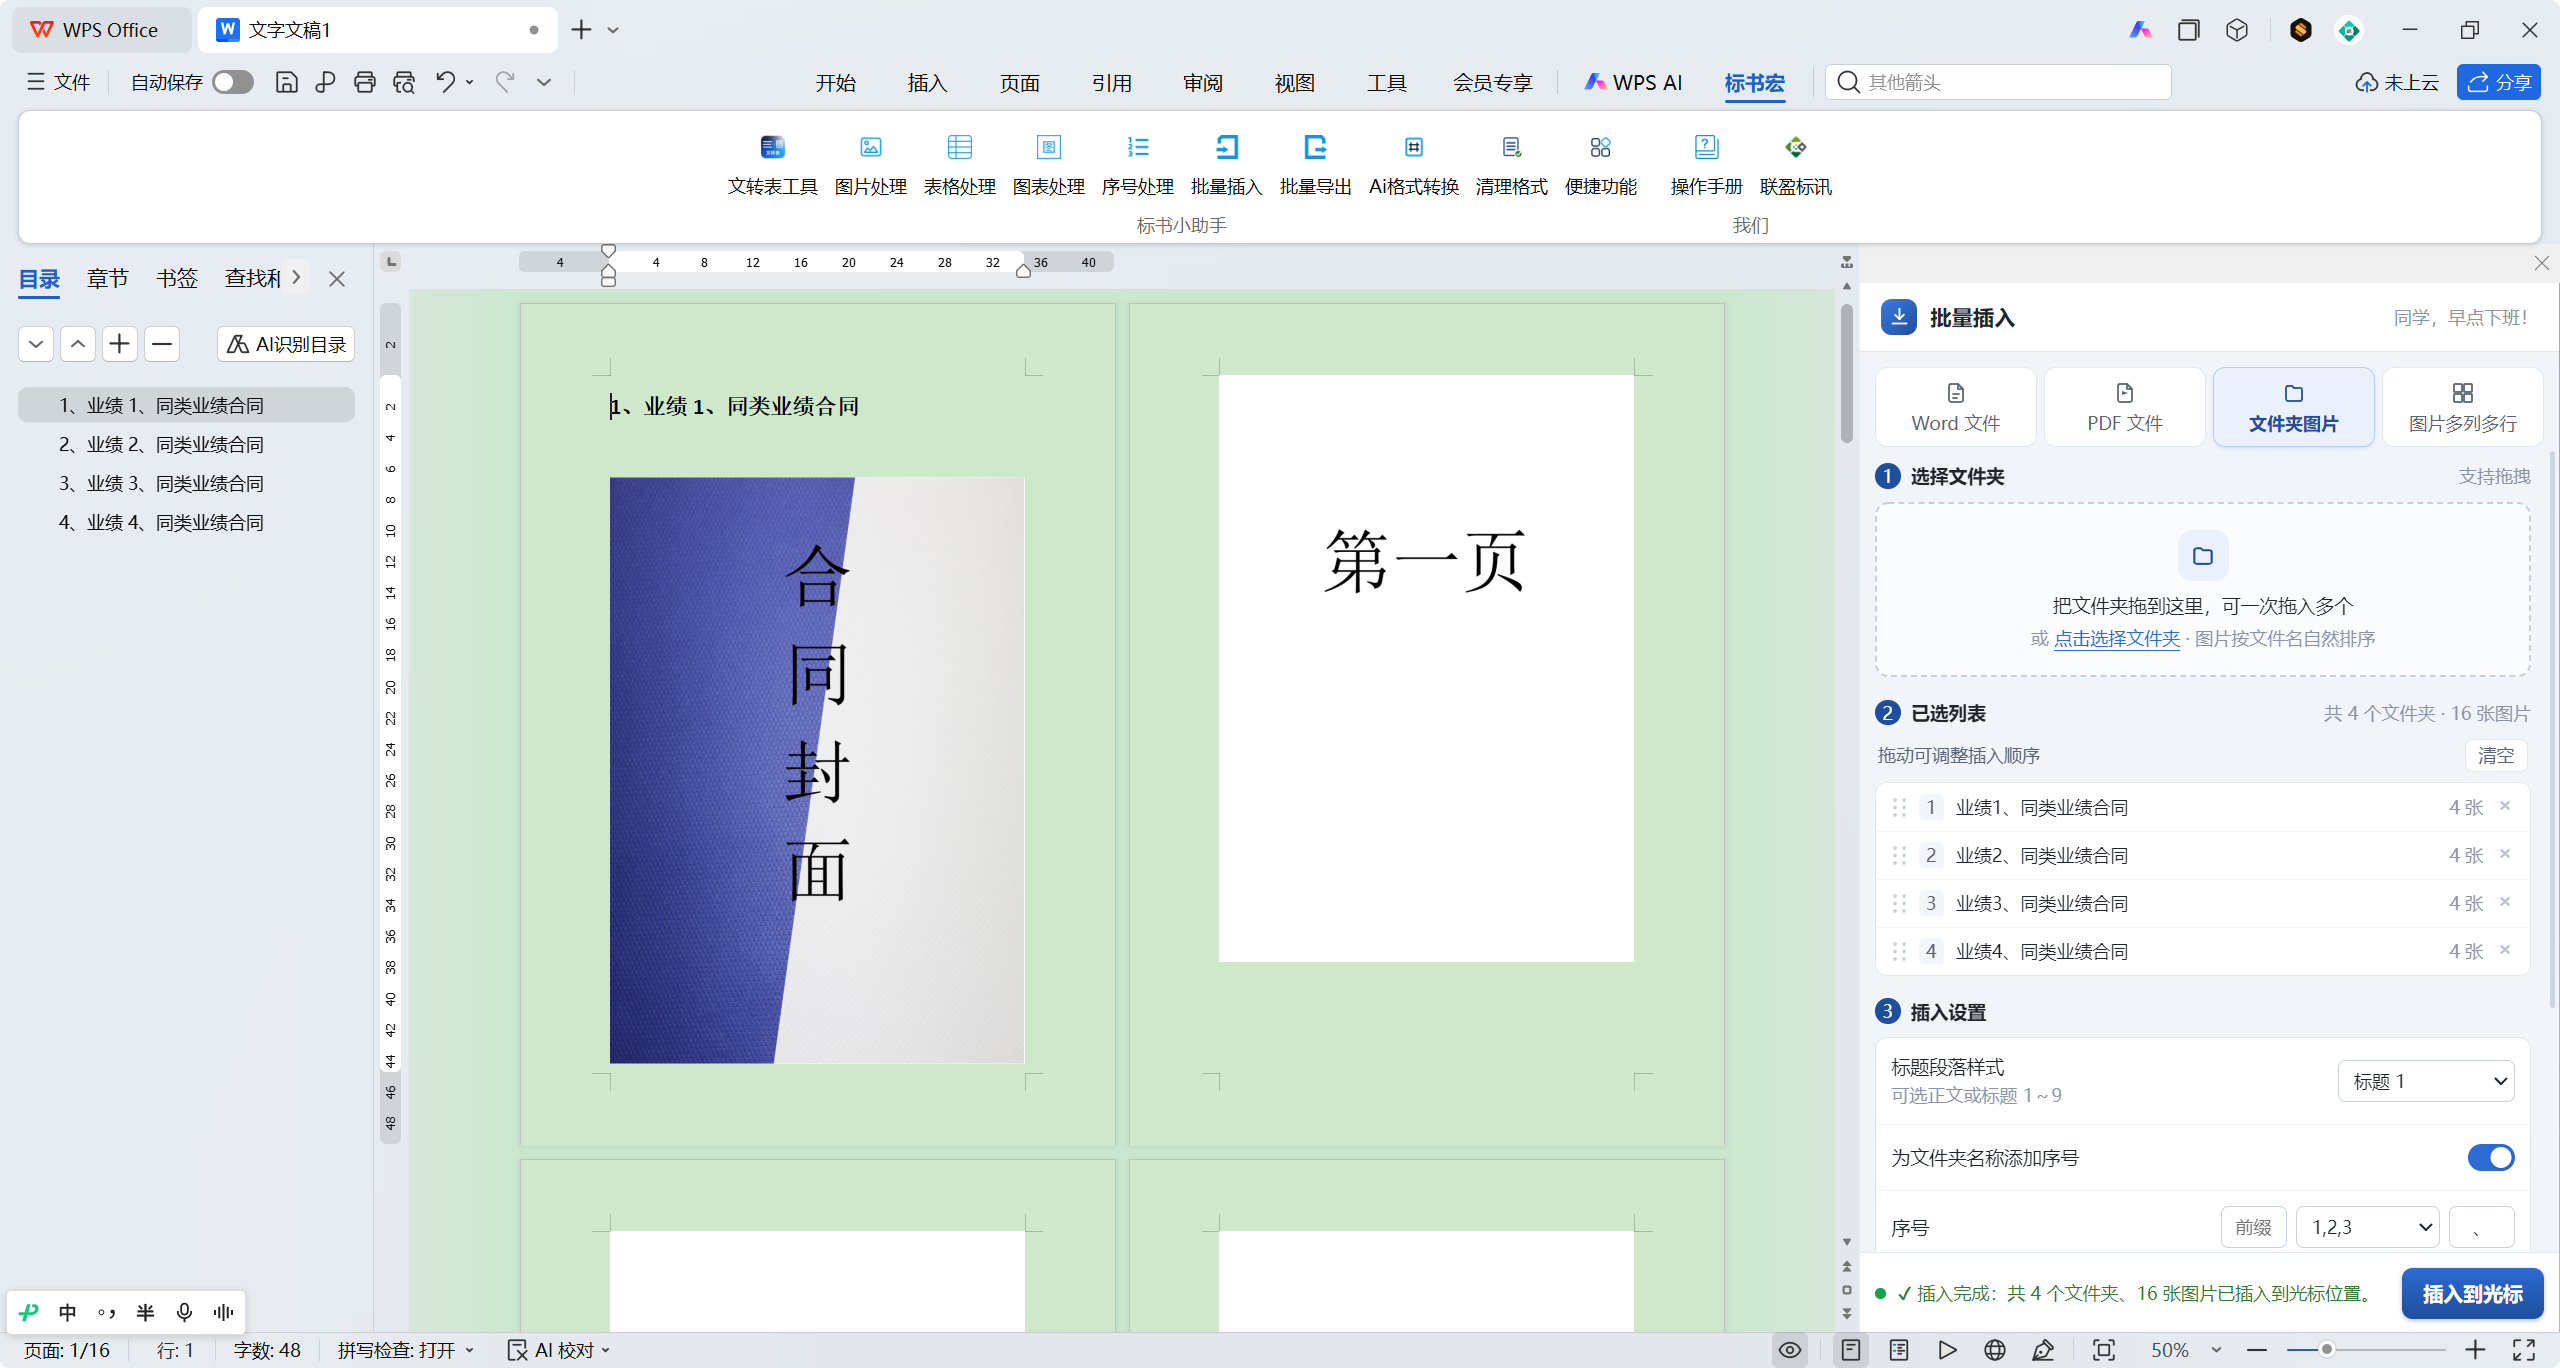This screenshot has width=2560, height=1368.
Task: Click the zoom slider handle
Action: [2327, 1350]
